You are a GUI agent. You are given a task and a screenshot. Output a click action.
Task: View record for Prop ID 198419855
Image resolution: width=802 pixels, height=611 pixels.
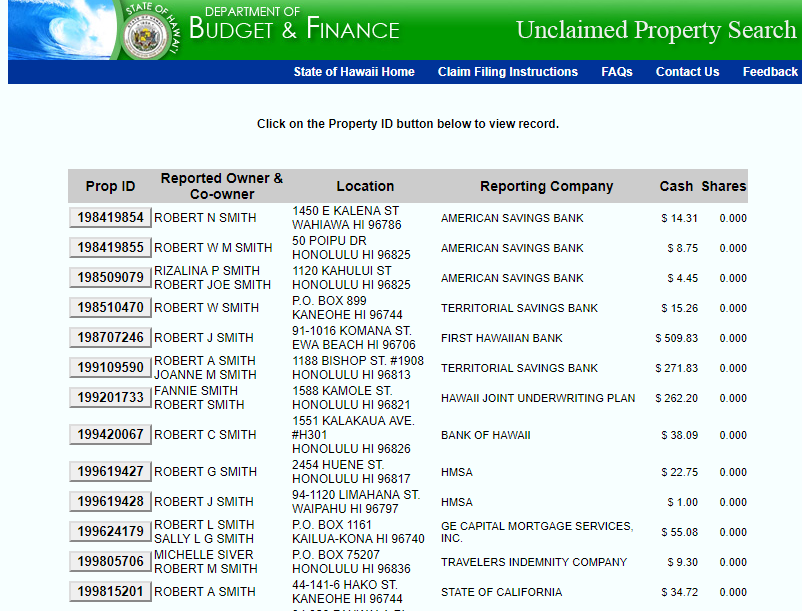(110, 247)
